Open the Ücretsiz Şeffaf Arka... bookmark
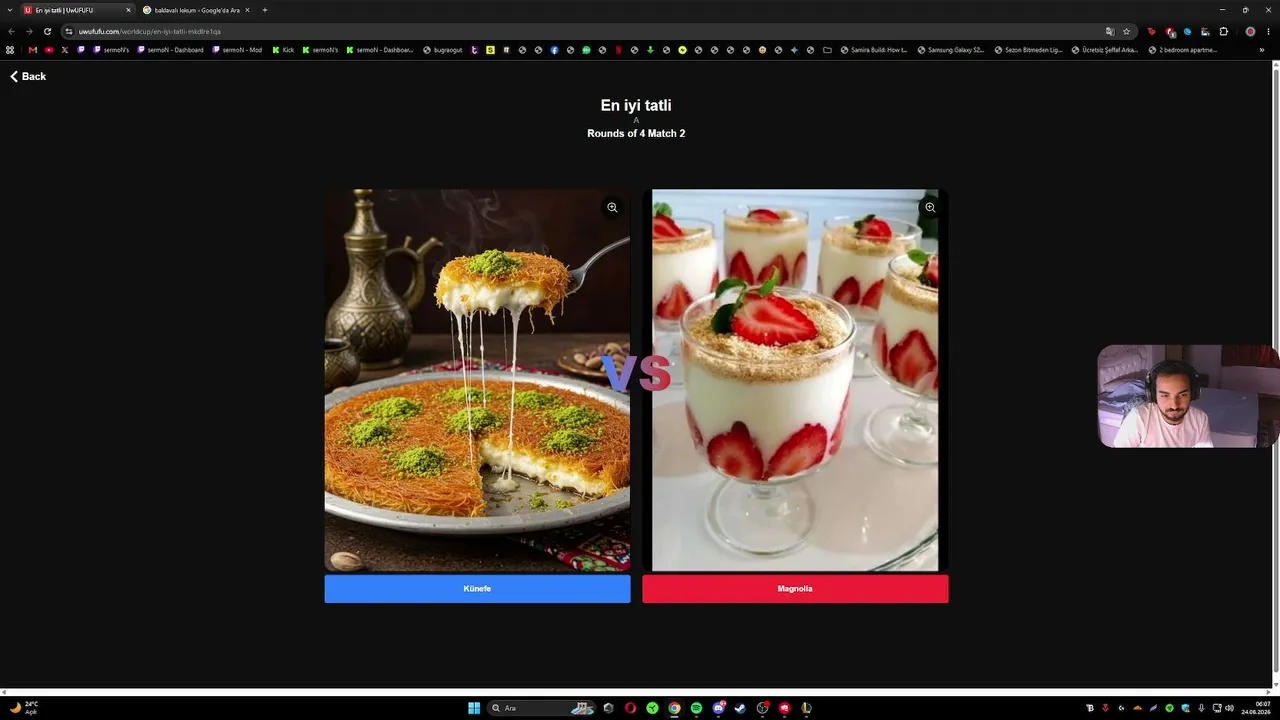 1105,50
